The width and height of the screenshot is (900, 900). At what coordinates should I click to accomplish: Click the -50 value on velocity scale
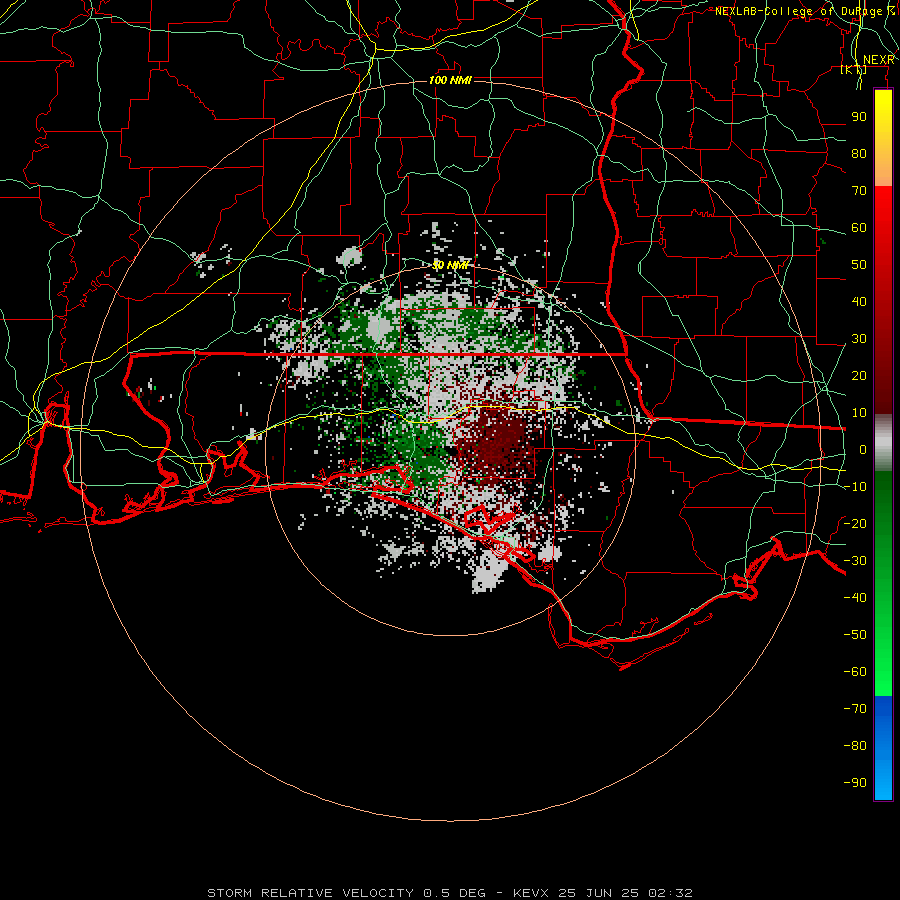click(x=855, y=635)
